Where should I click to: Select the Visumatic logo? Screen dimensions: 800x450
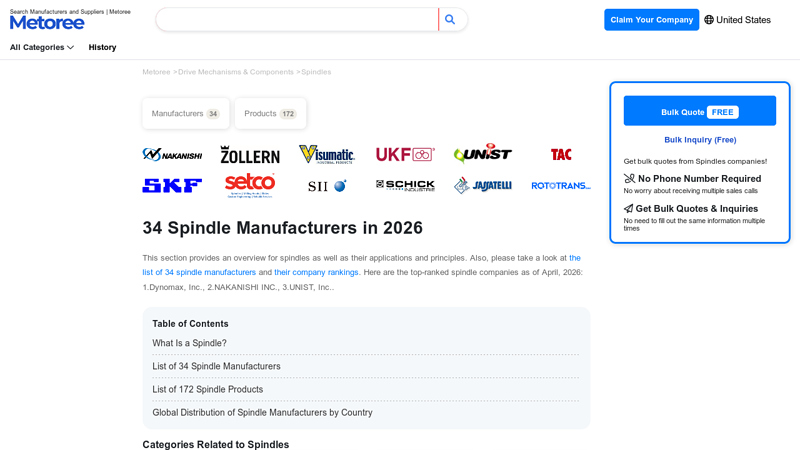pyautogui.click(x=327, y=155)
